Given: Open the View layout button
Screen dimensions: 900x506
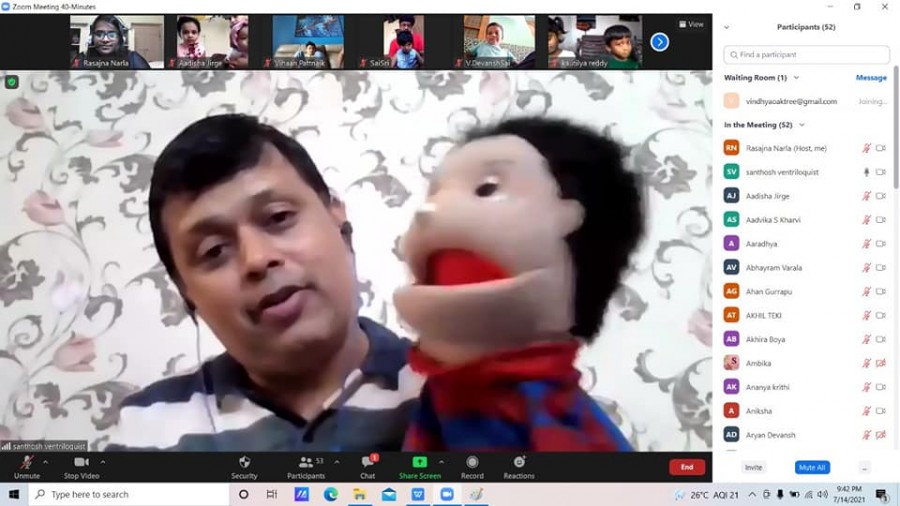Looking at the screenshot, I should click(691, 24).
